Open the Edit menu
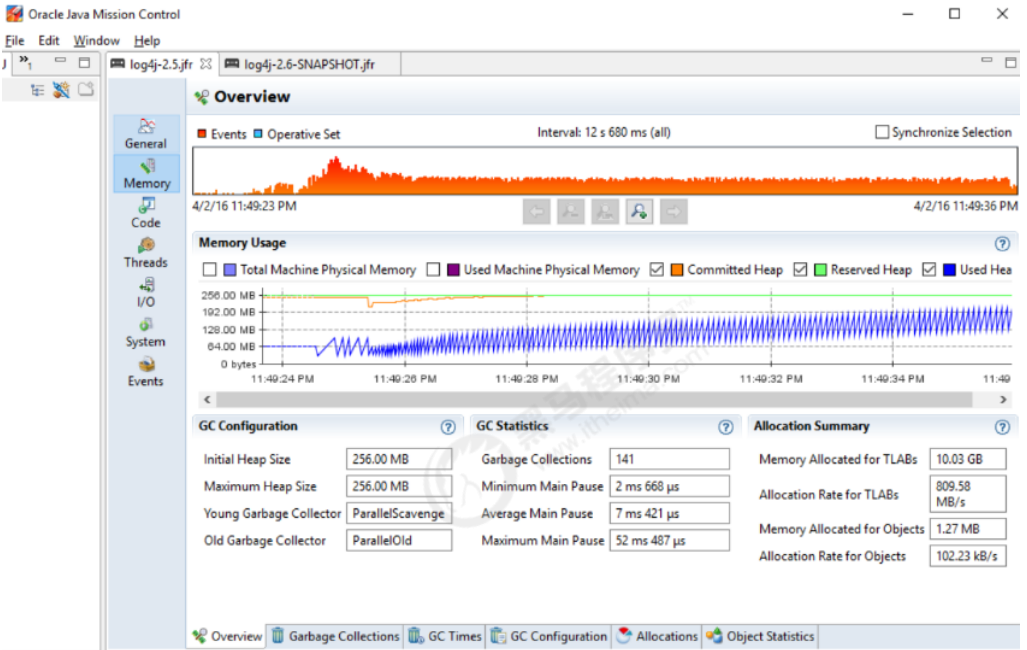The height and width of the screenshot is (650, 1027). tap(48, 41)
